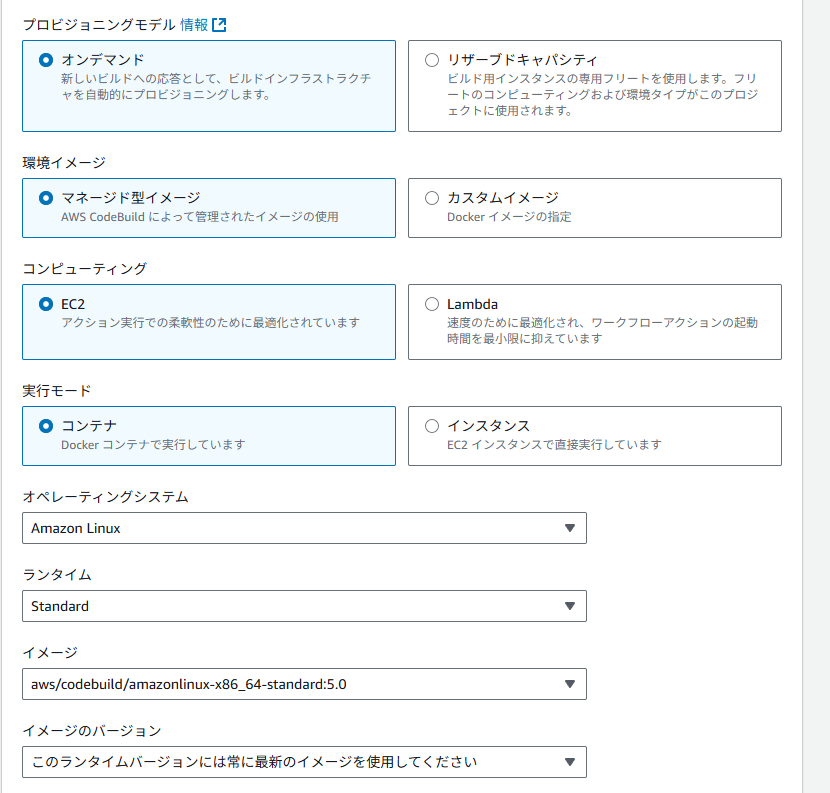The width and height of the screenshot is (830, 793).
Task: Click the リザーブドキャパシティ description card
Action: [x=602, y=94]
